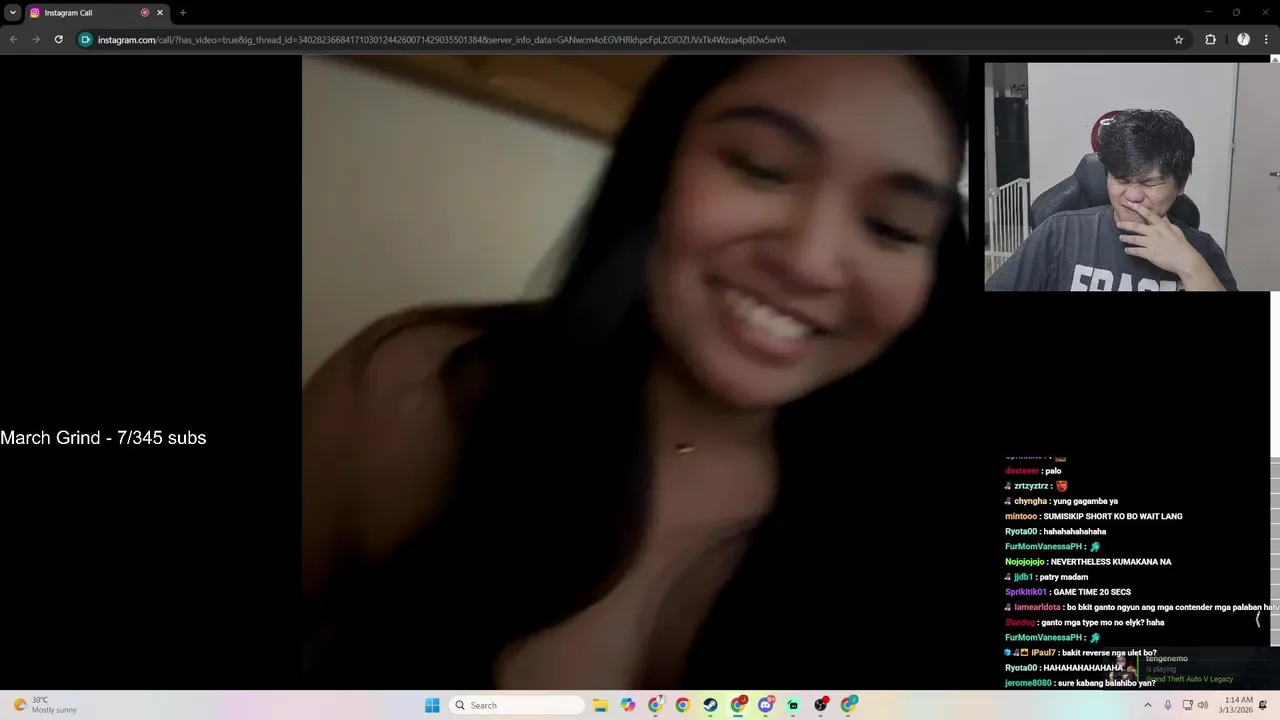Open the Chrome extensions menu
The width and height of the screenshot is (1280, 720).
(x=1211, y=40)
